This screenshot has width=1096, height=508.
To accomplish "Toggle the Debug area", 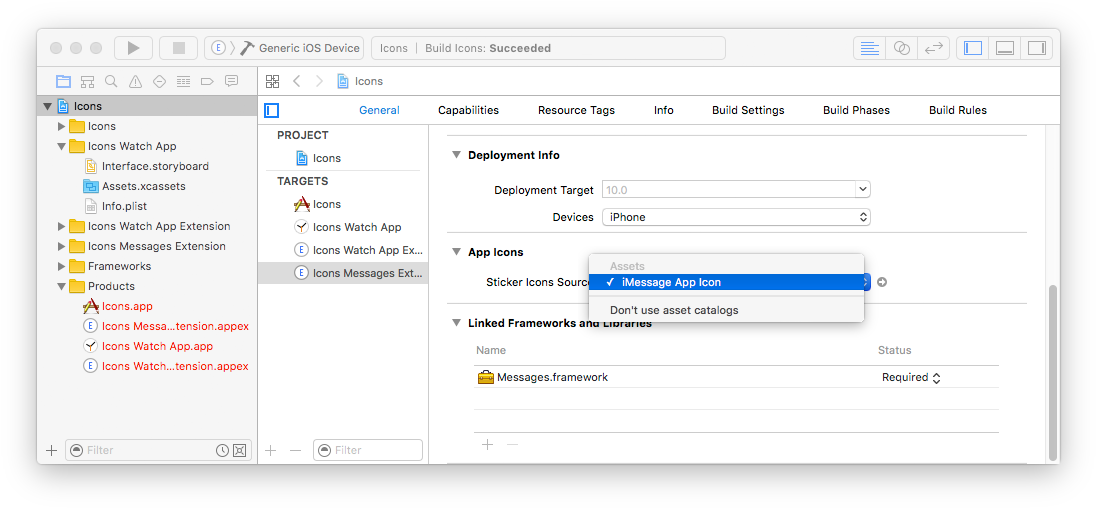I will (x=1004, y=48).
